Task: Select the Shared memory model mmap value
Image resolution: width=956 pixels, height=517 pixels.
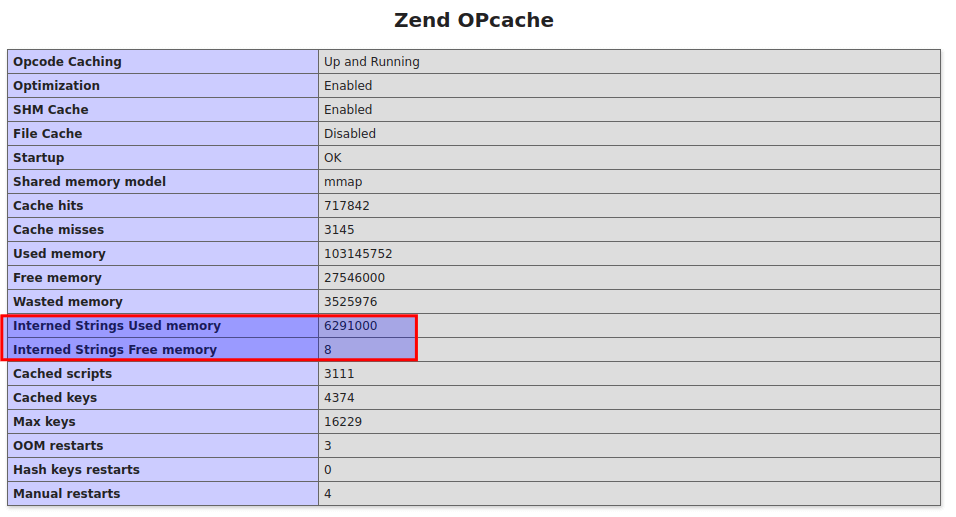Action: click(x=343, y=182)
